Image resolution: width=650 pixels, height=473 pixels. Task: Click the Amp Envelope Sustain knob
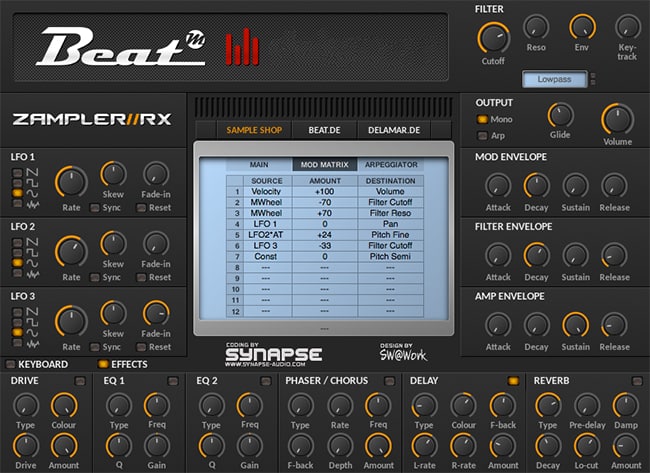[x=575, y=325]
